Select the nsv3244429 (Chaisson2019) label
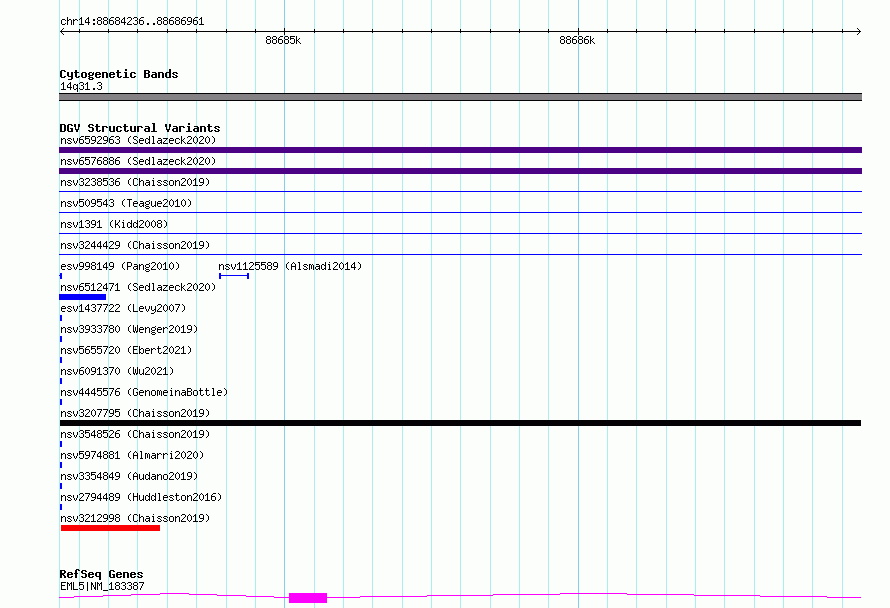The height and width of the screenshot is (608, 890). (135, 245)
